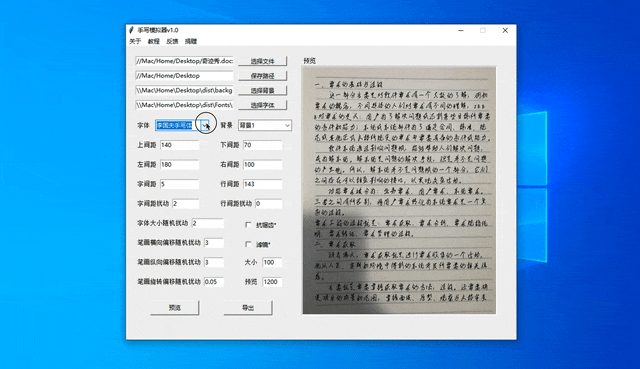
Task: Focus the document path field ending in .doc
Action: point(184,61)
